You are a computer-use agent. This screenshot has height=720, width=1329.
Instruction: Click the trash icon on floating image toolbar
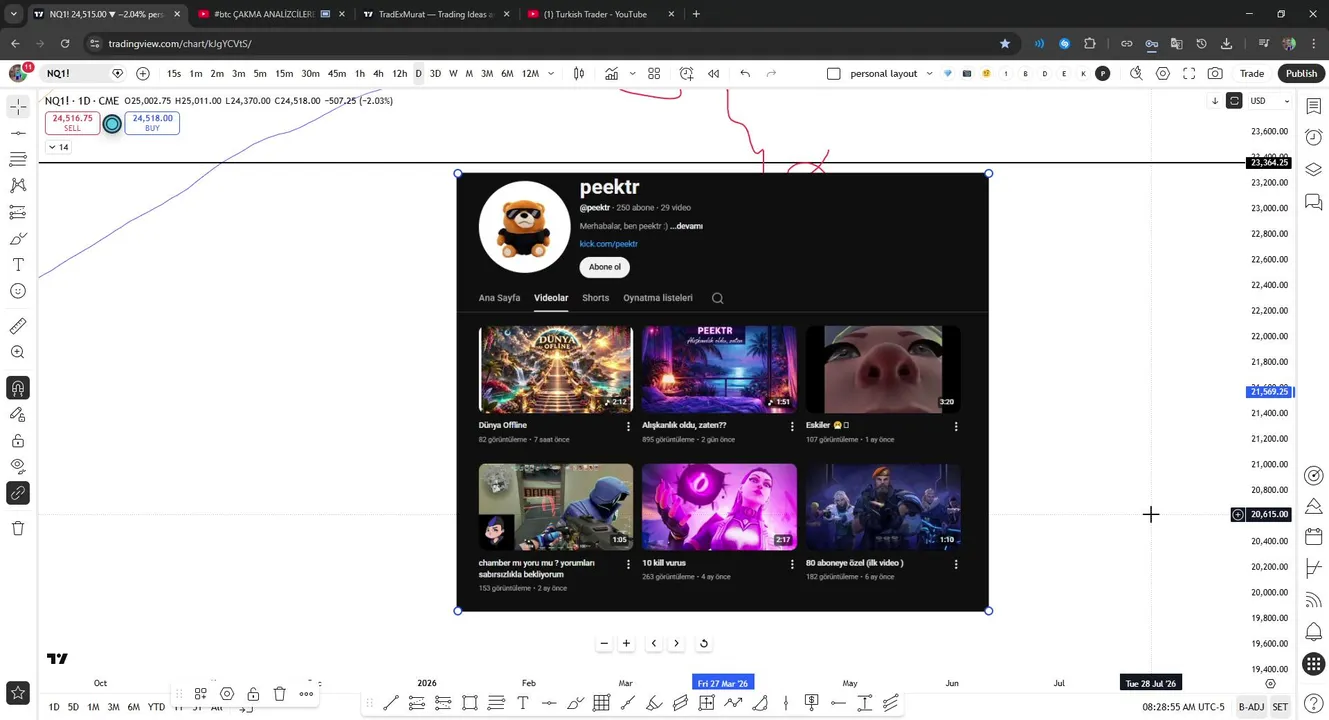(280, 694)
